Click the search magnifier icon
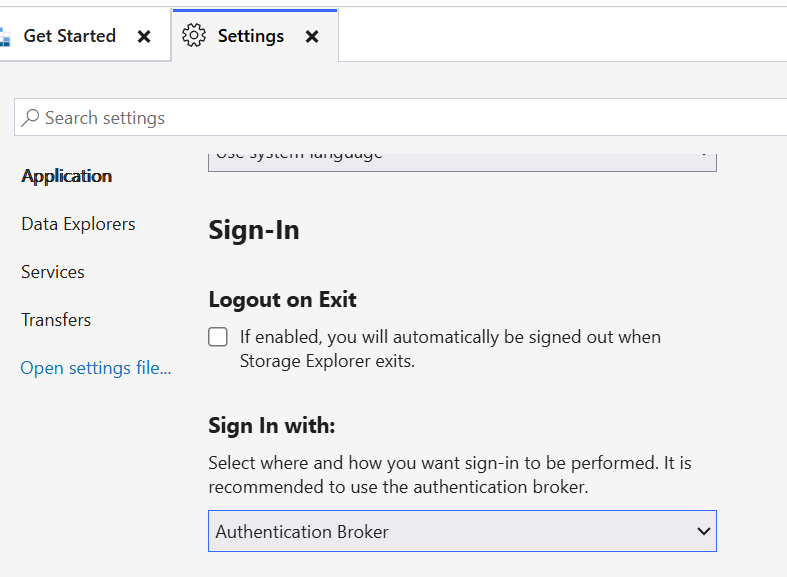787x577 pixels. (x=30, y=118)
